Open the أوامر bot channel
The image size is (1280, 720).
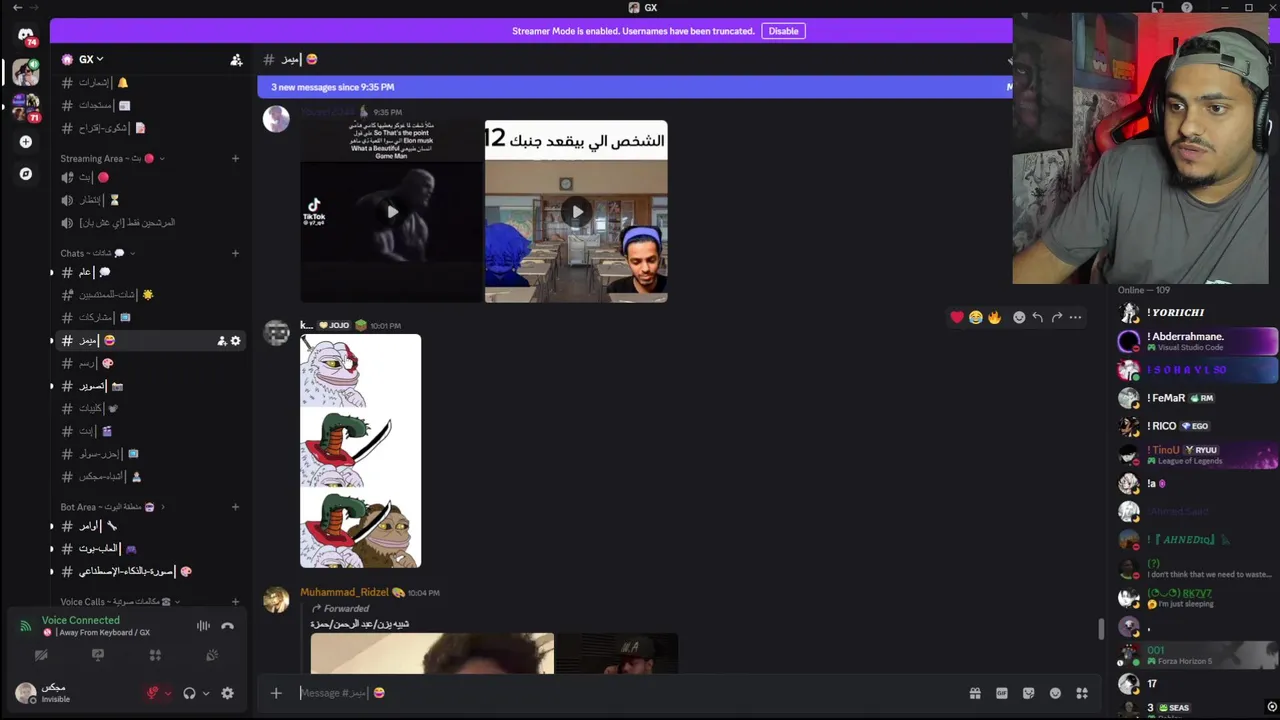point(150,526)
